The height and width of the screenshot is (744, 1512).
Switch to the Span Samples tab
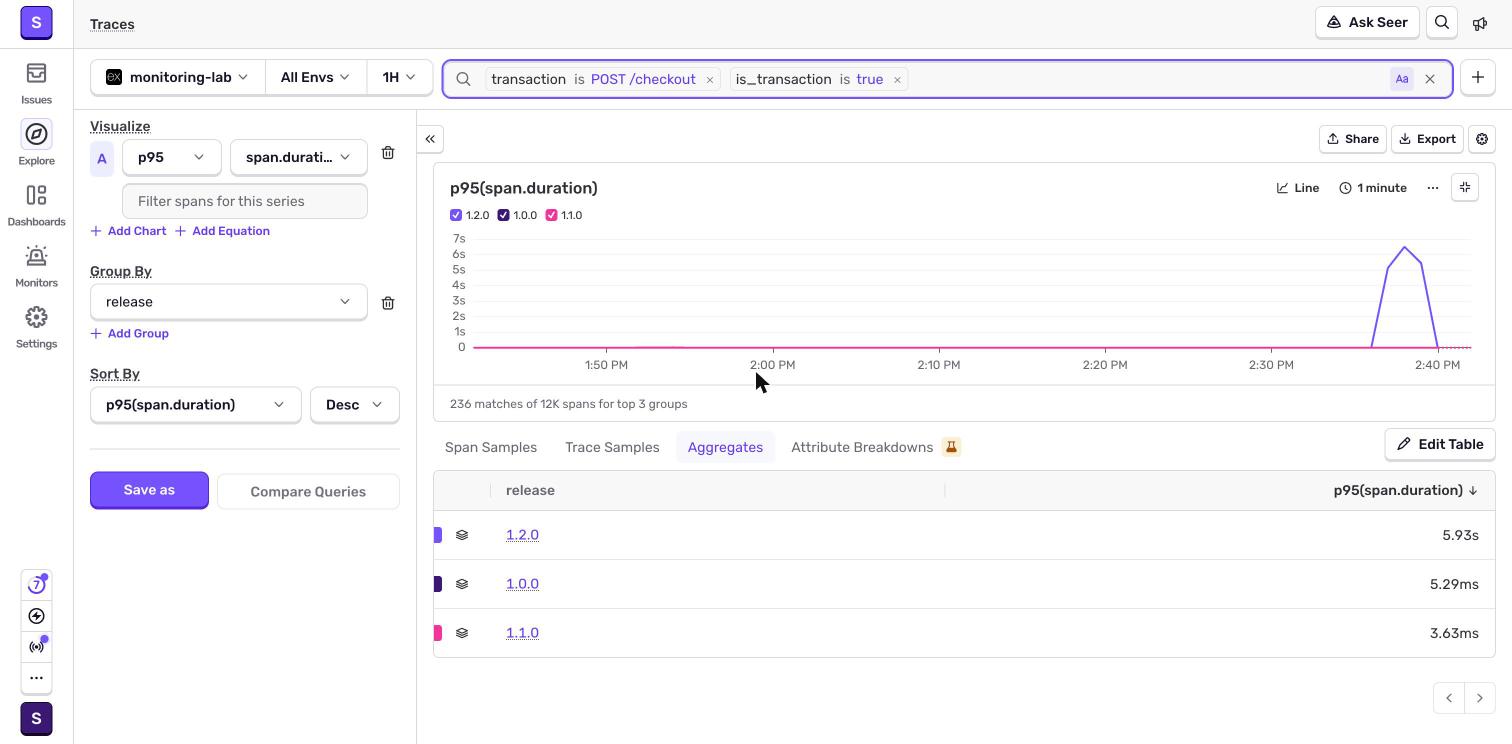click(x=491, y=447)
